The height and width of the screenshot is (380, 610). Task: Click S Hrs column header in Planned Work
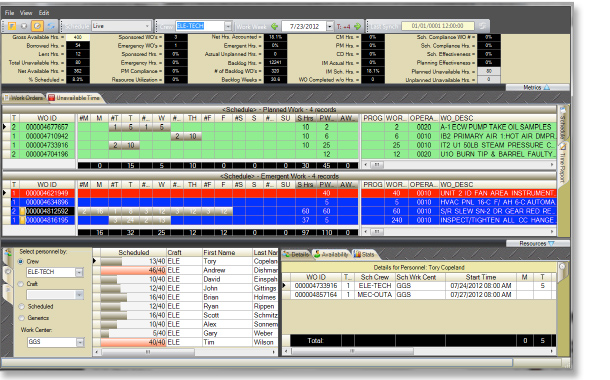point(305,118)
